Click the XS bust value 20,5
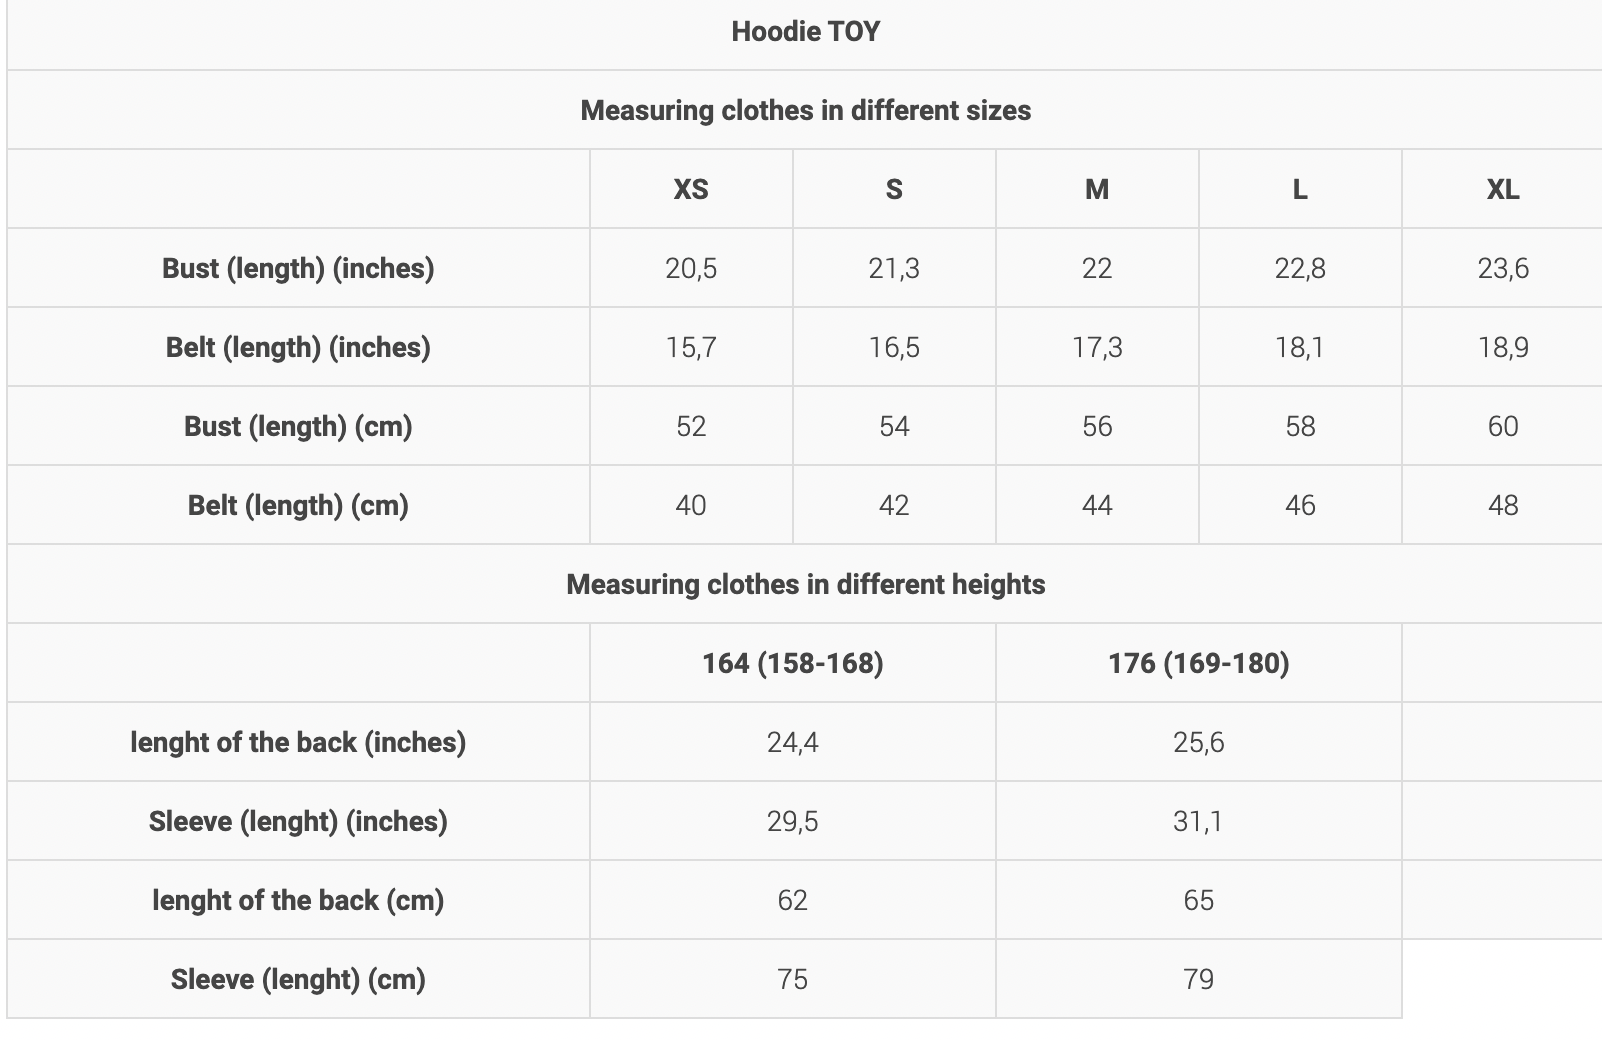This screenshot has height=1040, width=1602. [691, 268]
